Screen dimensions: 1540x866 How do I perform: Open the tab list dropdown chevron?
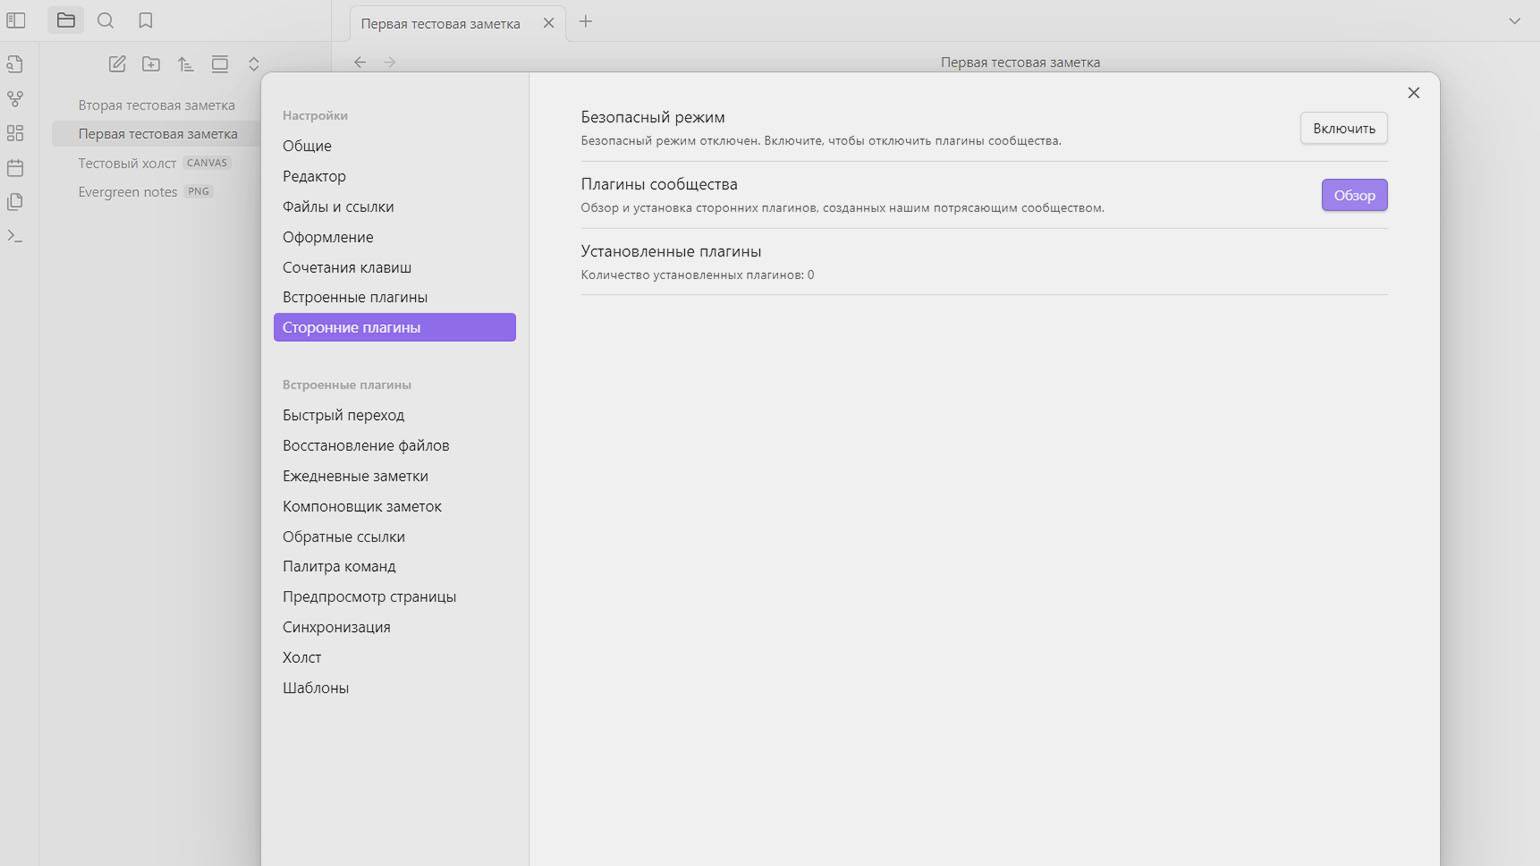1514,21
